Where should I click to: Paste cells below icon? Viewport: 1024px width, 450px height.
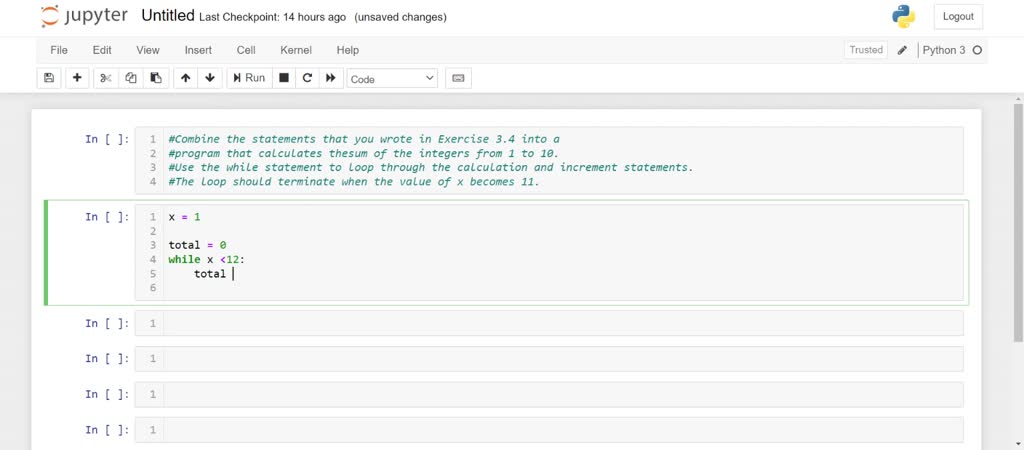click(155, 78)
